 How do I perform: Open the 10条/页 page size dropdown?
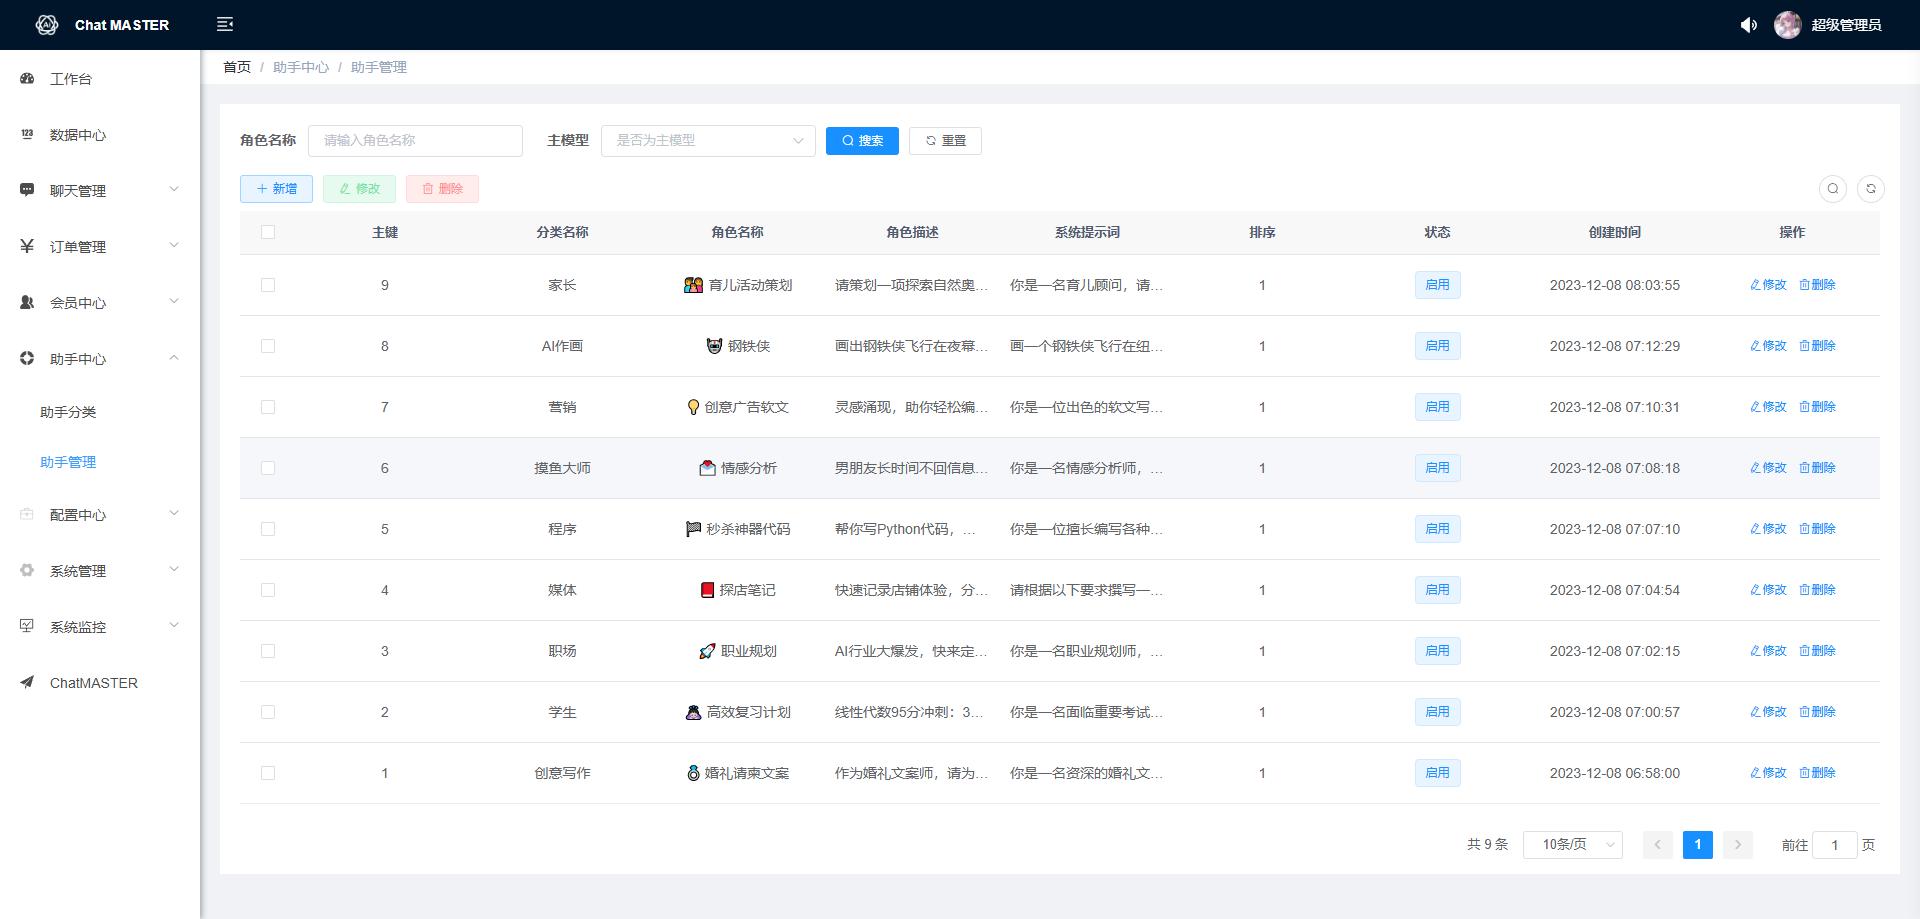[x=1573, y=845]
